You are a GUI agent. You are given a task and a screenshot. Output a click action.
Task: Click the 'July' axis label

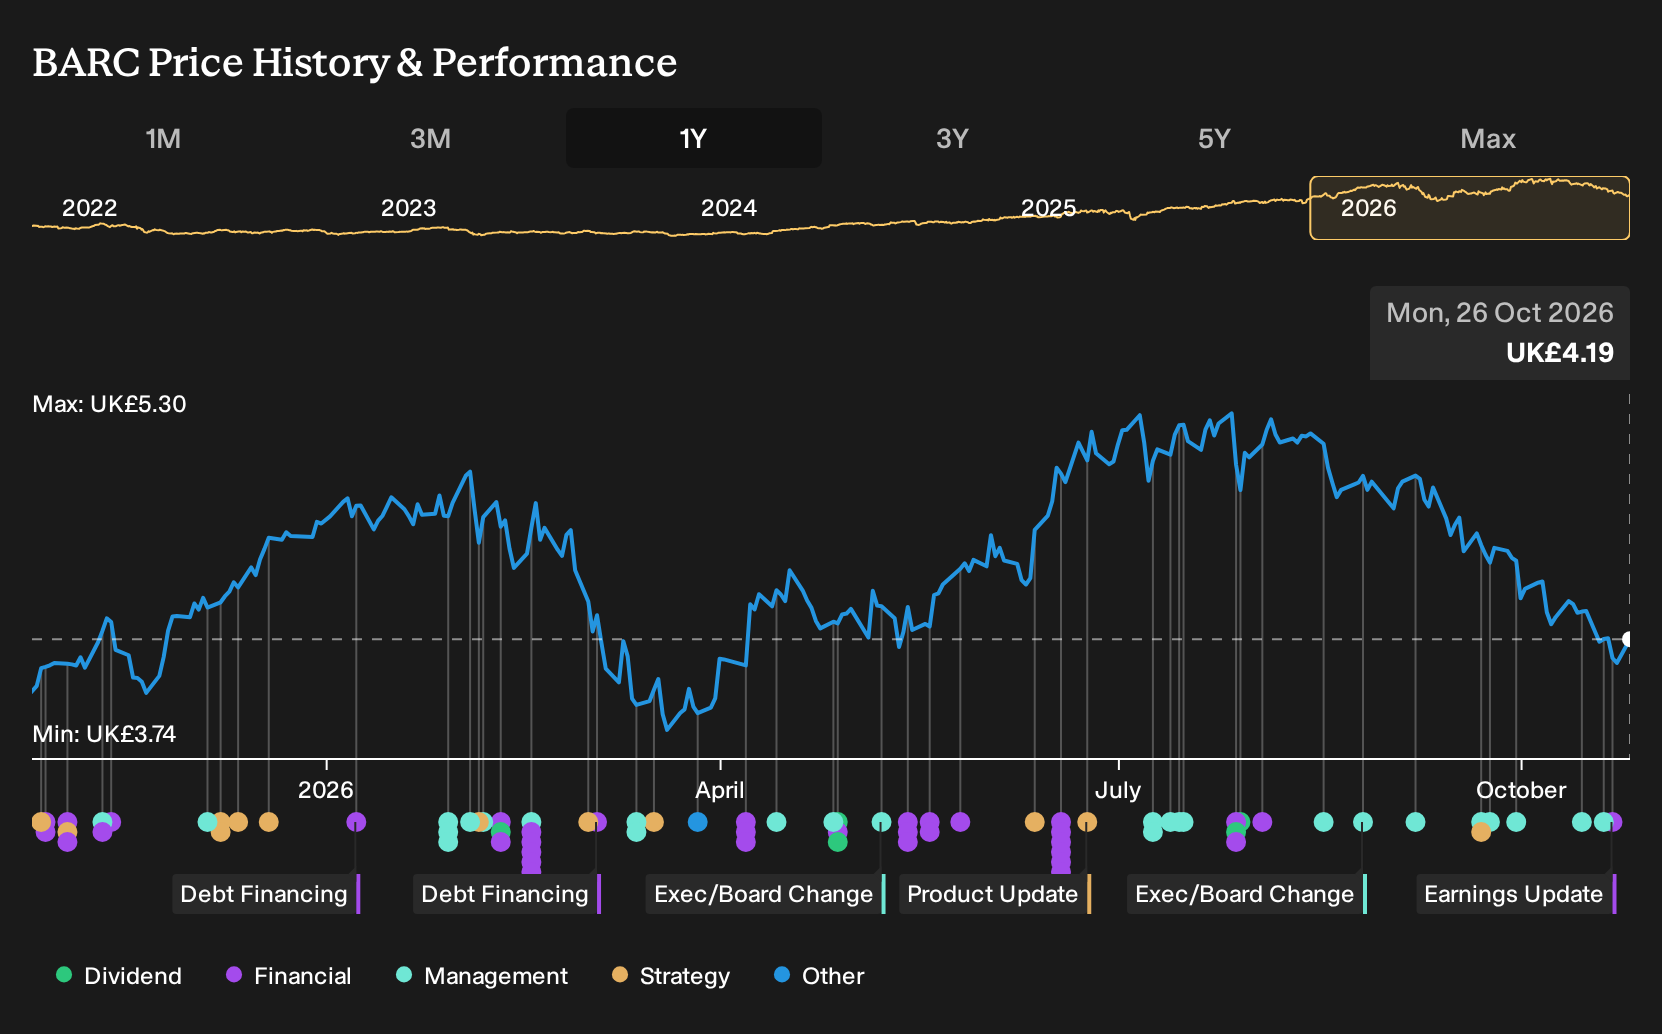pos(1117,790)
